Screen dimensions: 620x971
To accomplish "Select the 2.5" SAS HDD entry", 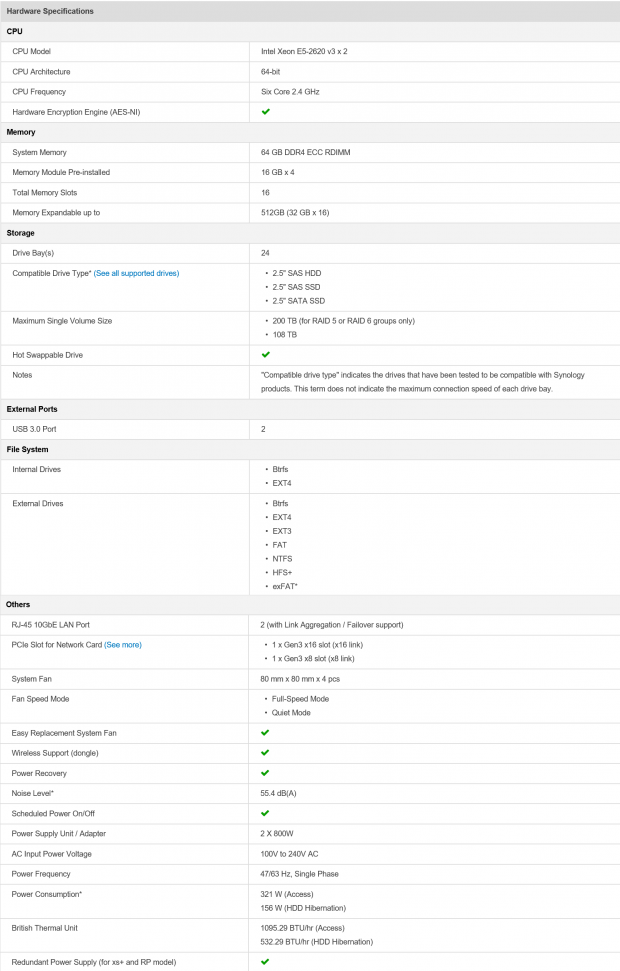I will 297,273.
